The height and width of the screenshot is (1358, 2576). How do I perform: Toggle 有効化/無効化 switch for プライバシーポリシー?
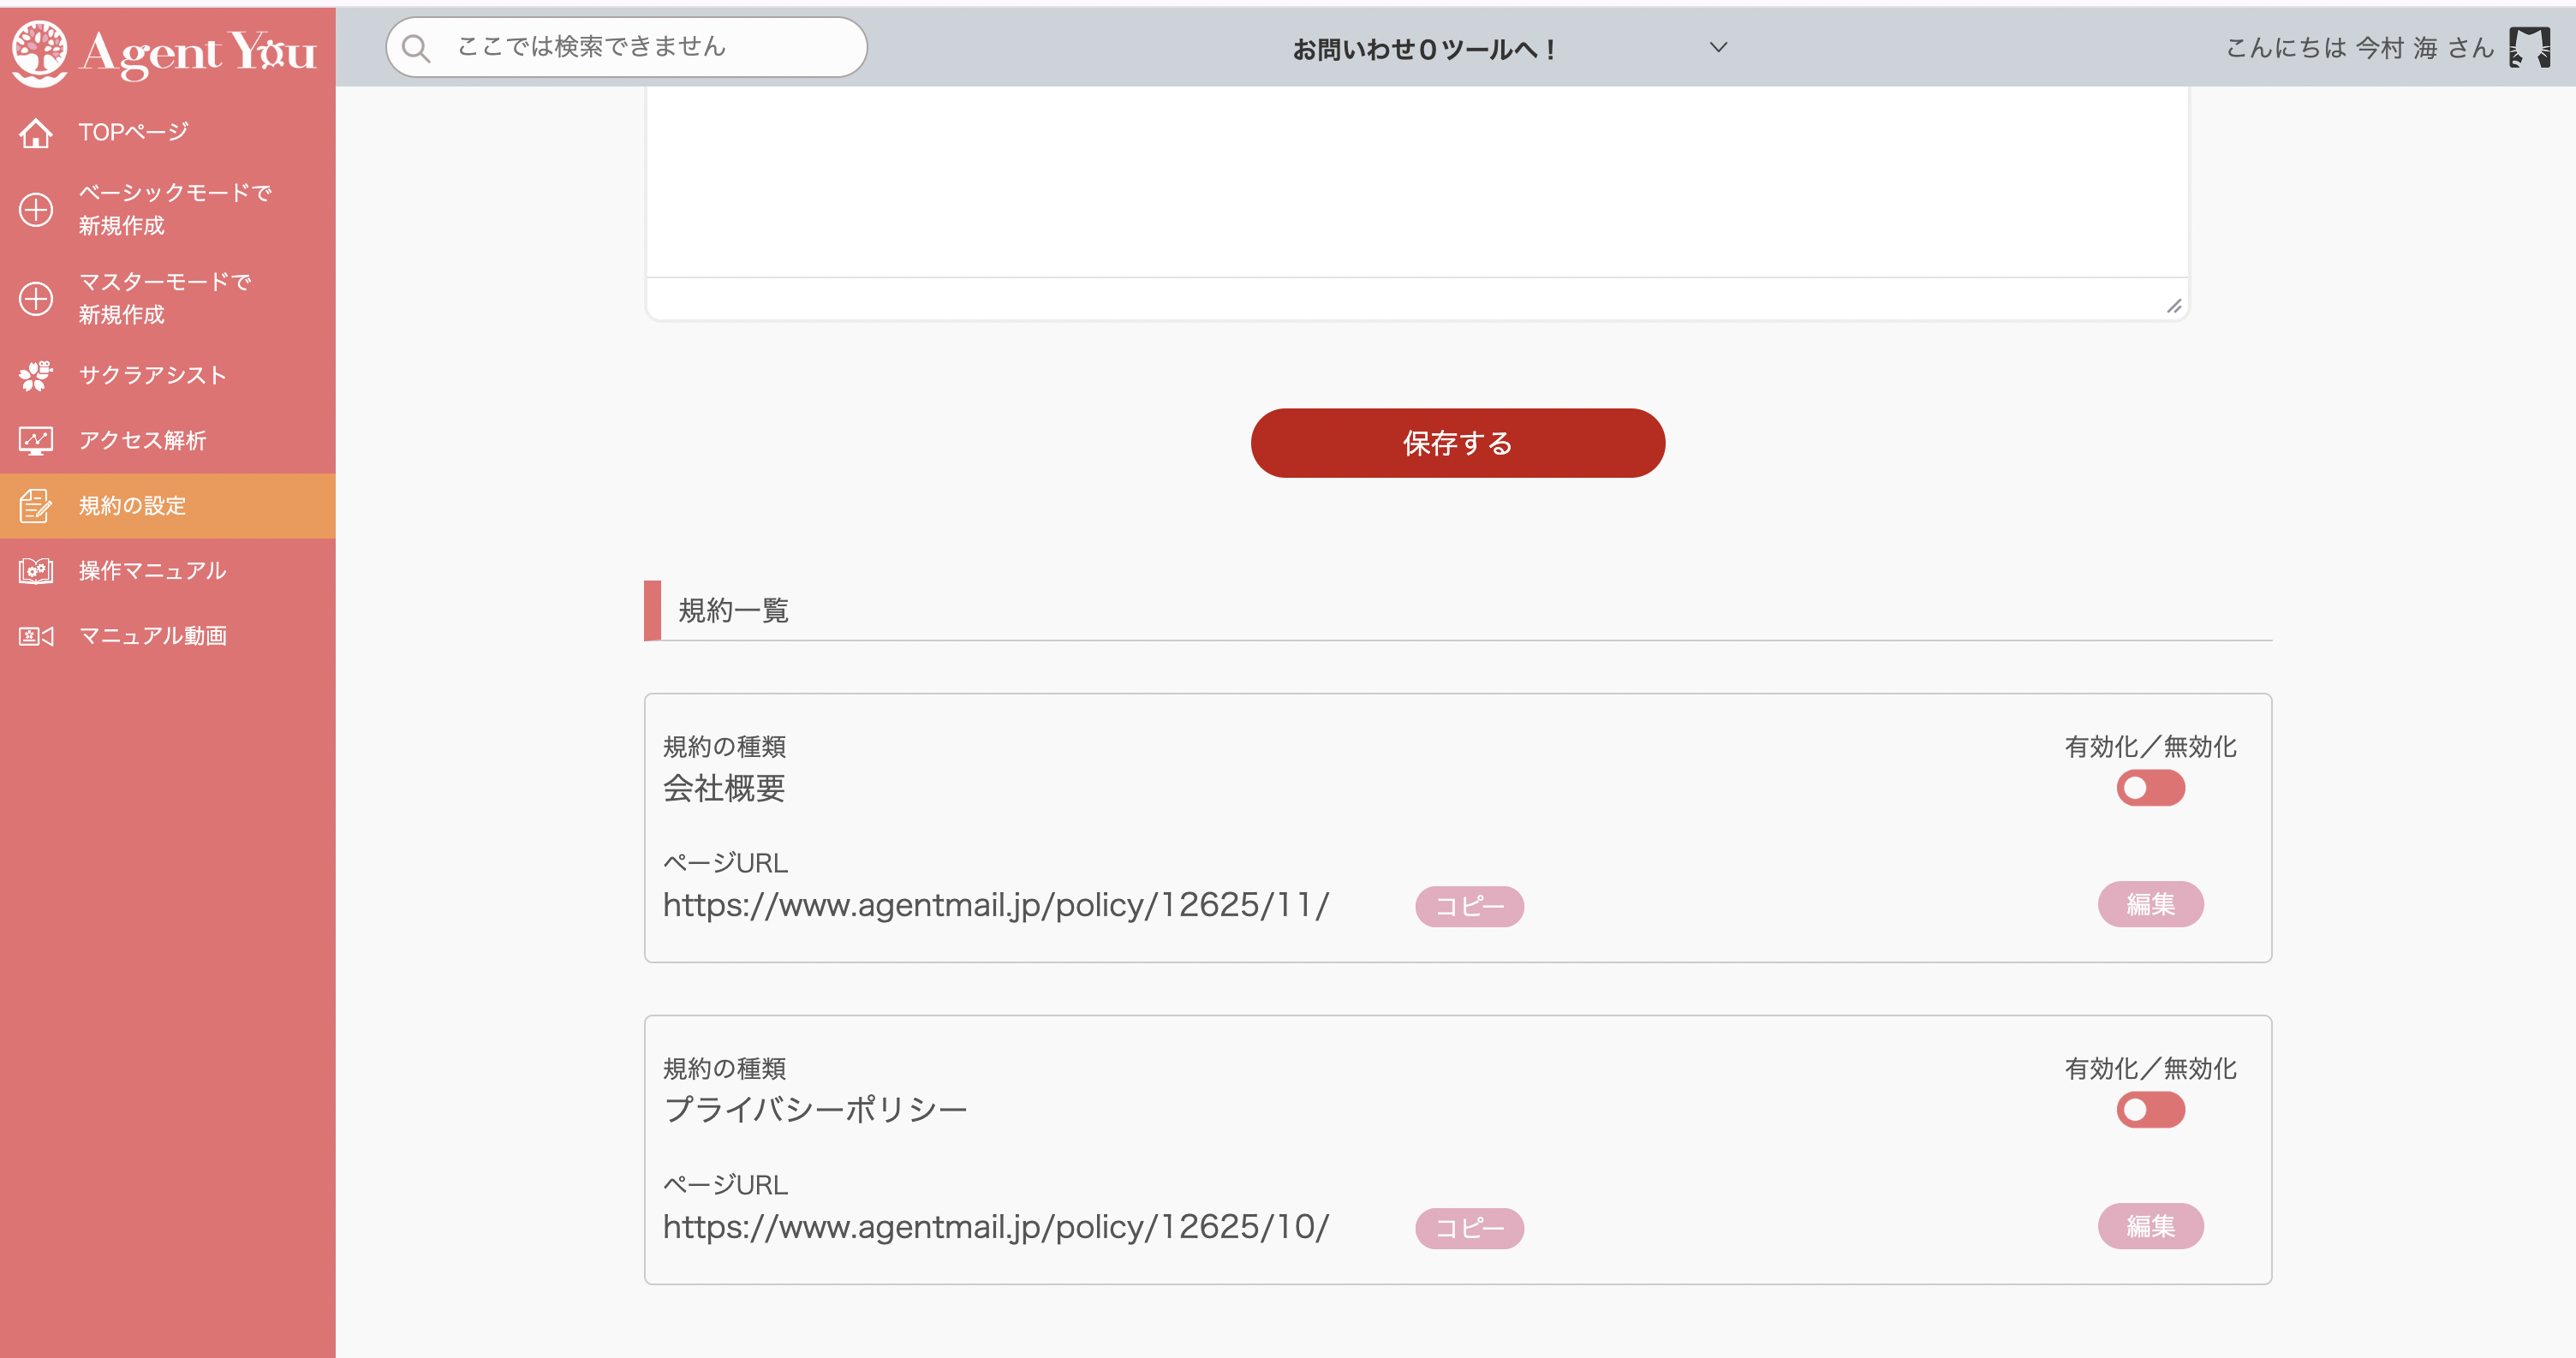(2150, 1110)
